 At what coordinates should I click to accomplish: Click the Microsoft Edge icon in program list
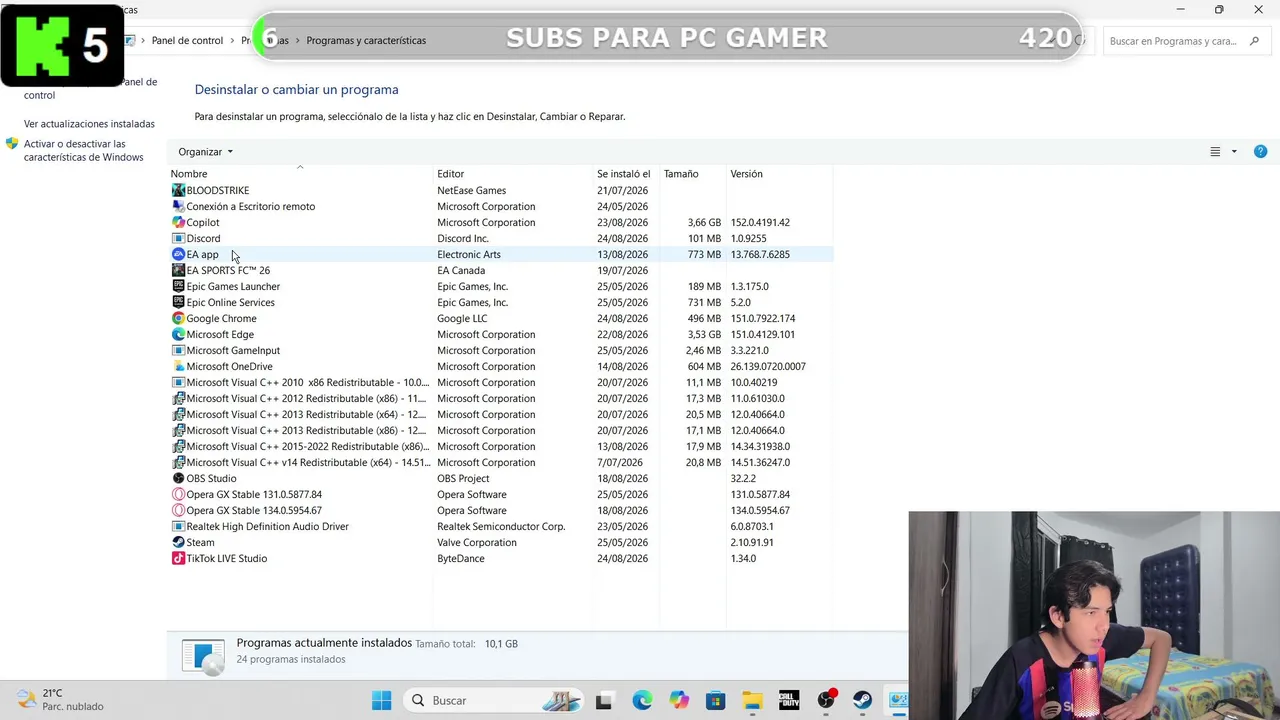coord(178,334)
